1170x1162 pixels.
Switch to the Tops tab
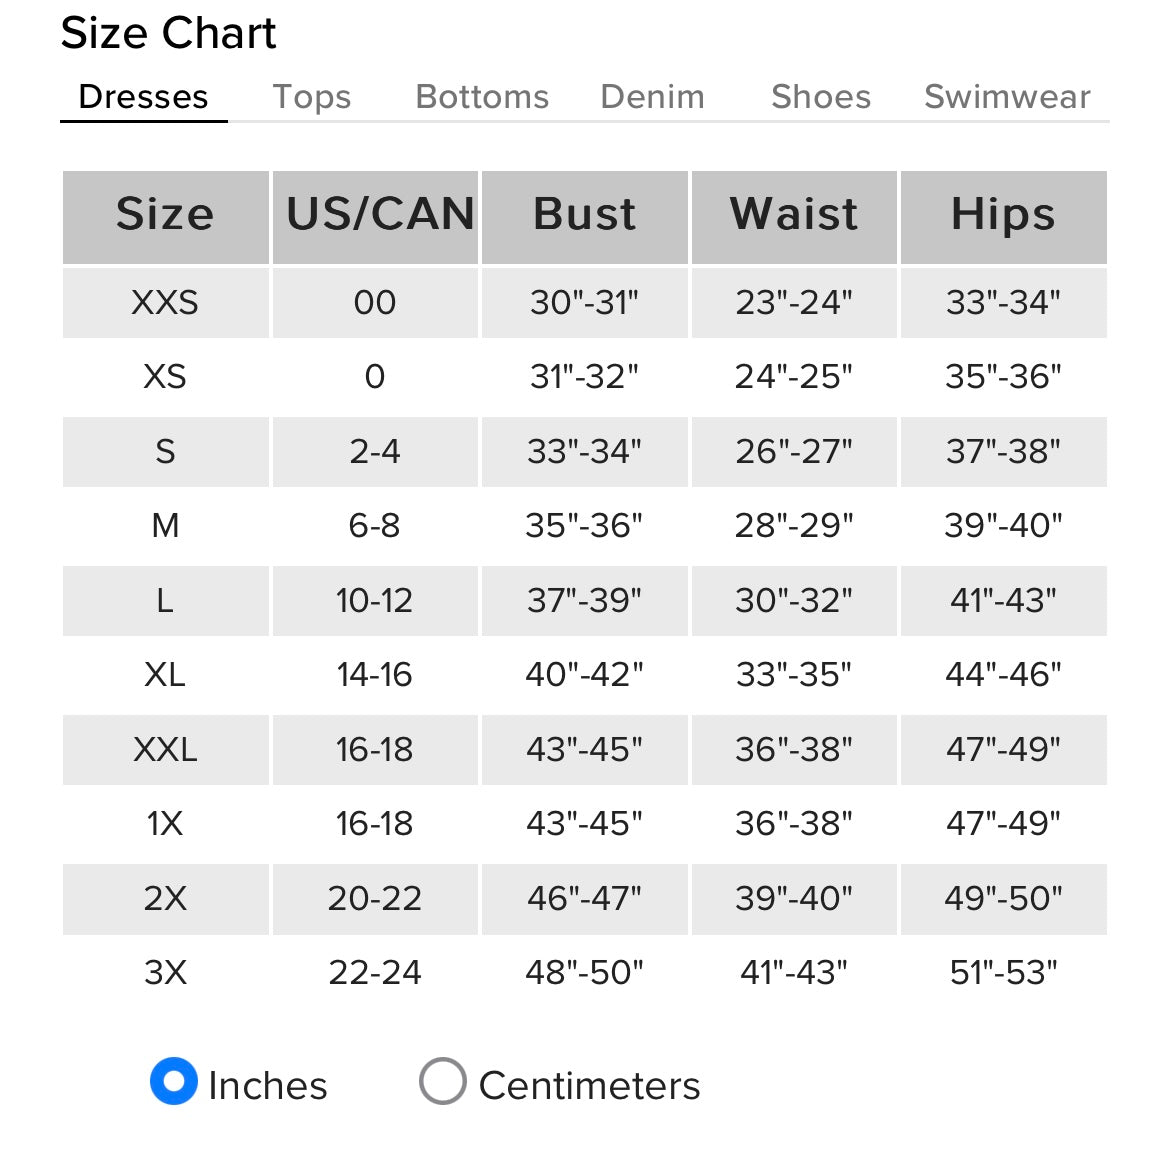pos(312,97)
